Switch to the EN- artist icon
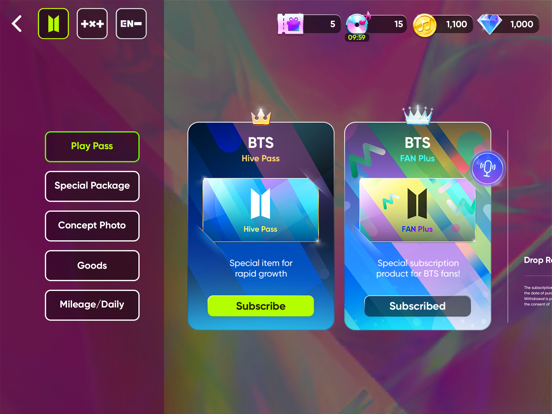This screenshot has height=414, width=552. point(131,24)
